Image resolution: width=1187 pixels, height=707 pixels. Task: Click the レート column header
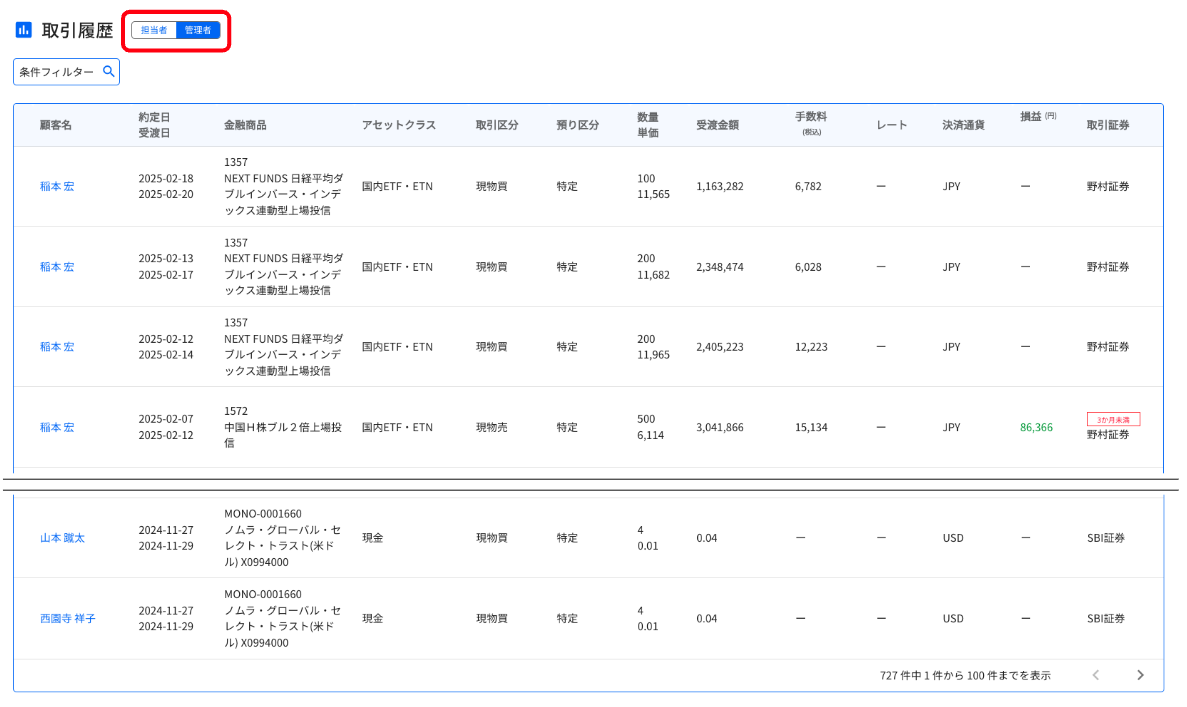pos(892,125)
